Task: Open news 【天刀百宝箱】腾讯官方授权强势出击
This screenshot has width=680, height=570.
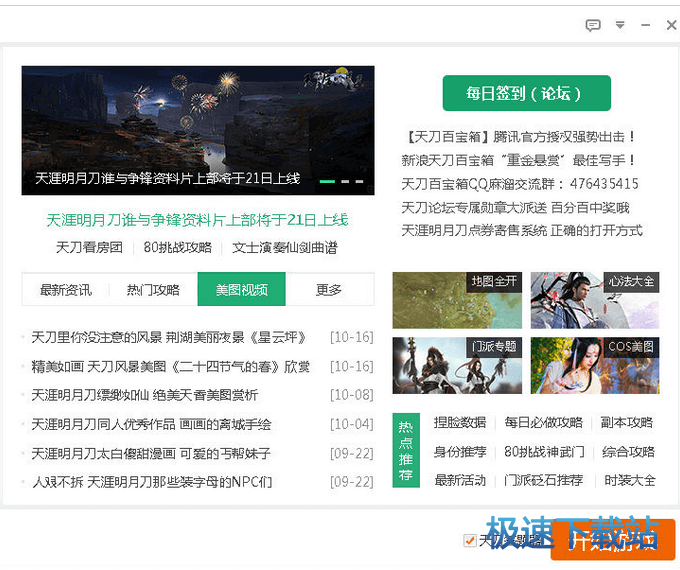Action: [519, 137]
